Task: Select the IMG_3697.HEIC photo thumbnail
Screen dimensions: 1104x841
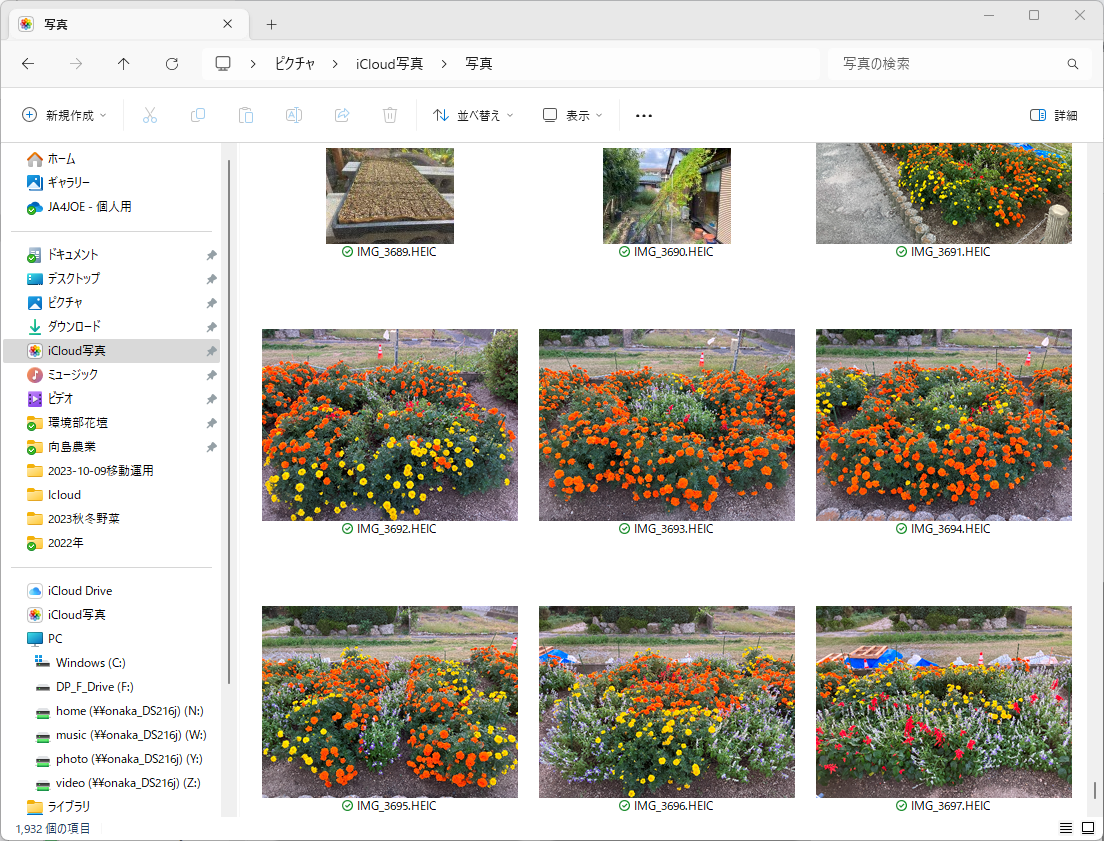Action: click(x=943, y=701)
